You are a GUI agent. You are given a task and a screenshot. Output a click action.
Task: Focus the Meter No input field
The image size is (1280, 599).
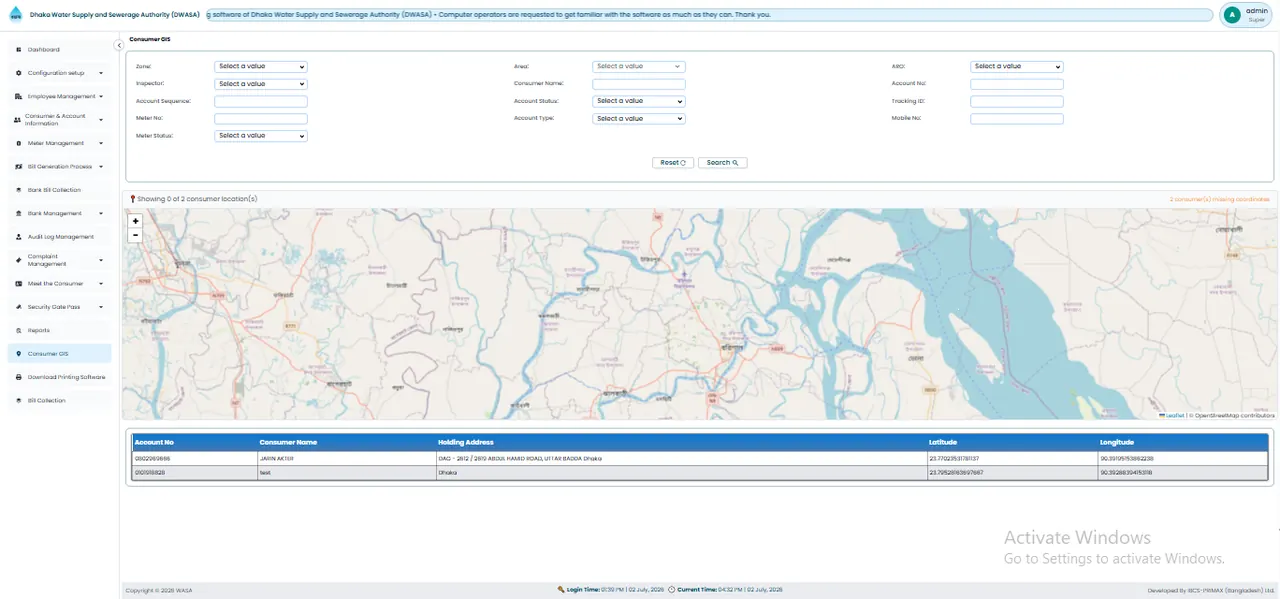click(x=261, y=119)
